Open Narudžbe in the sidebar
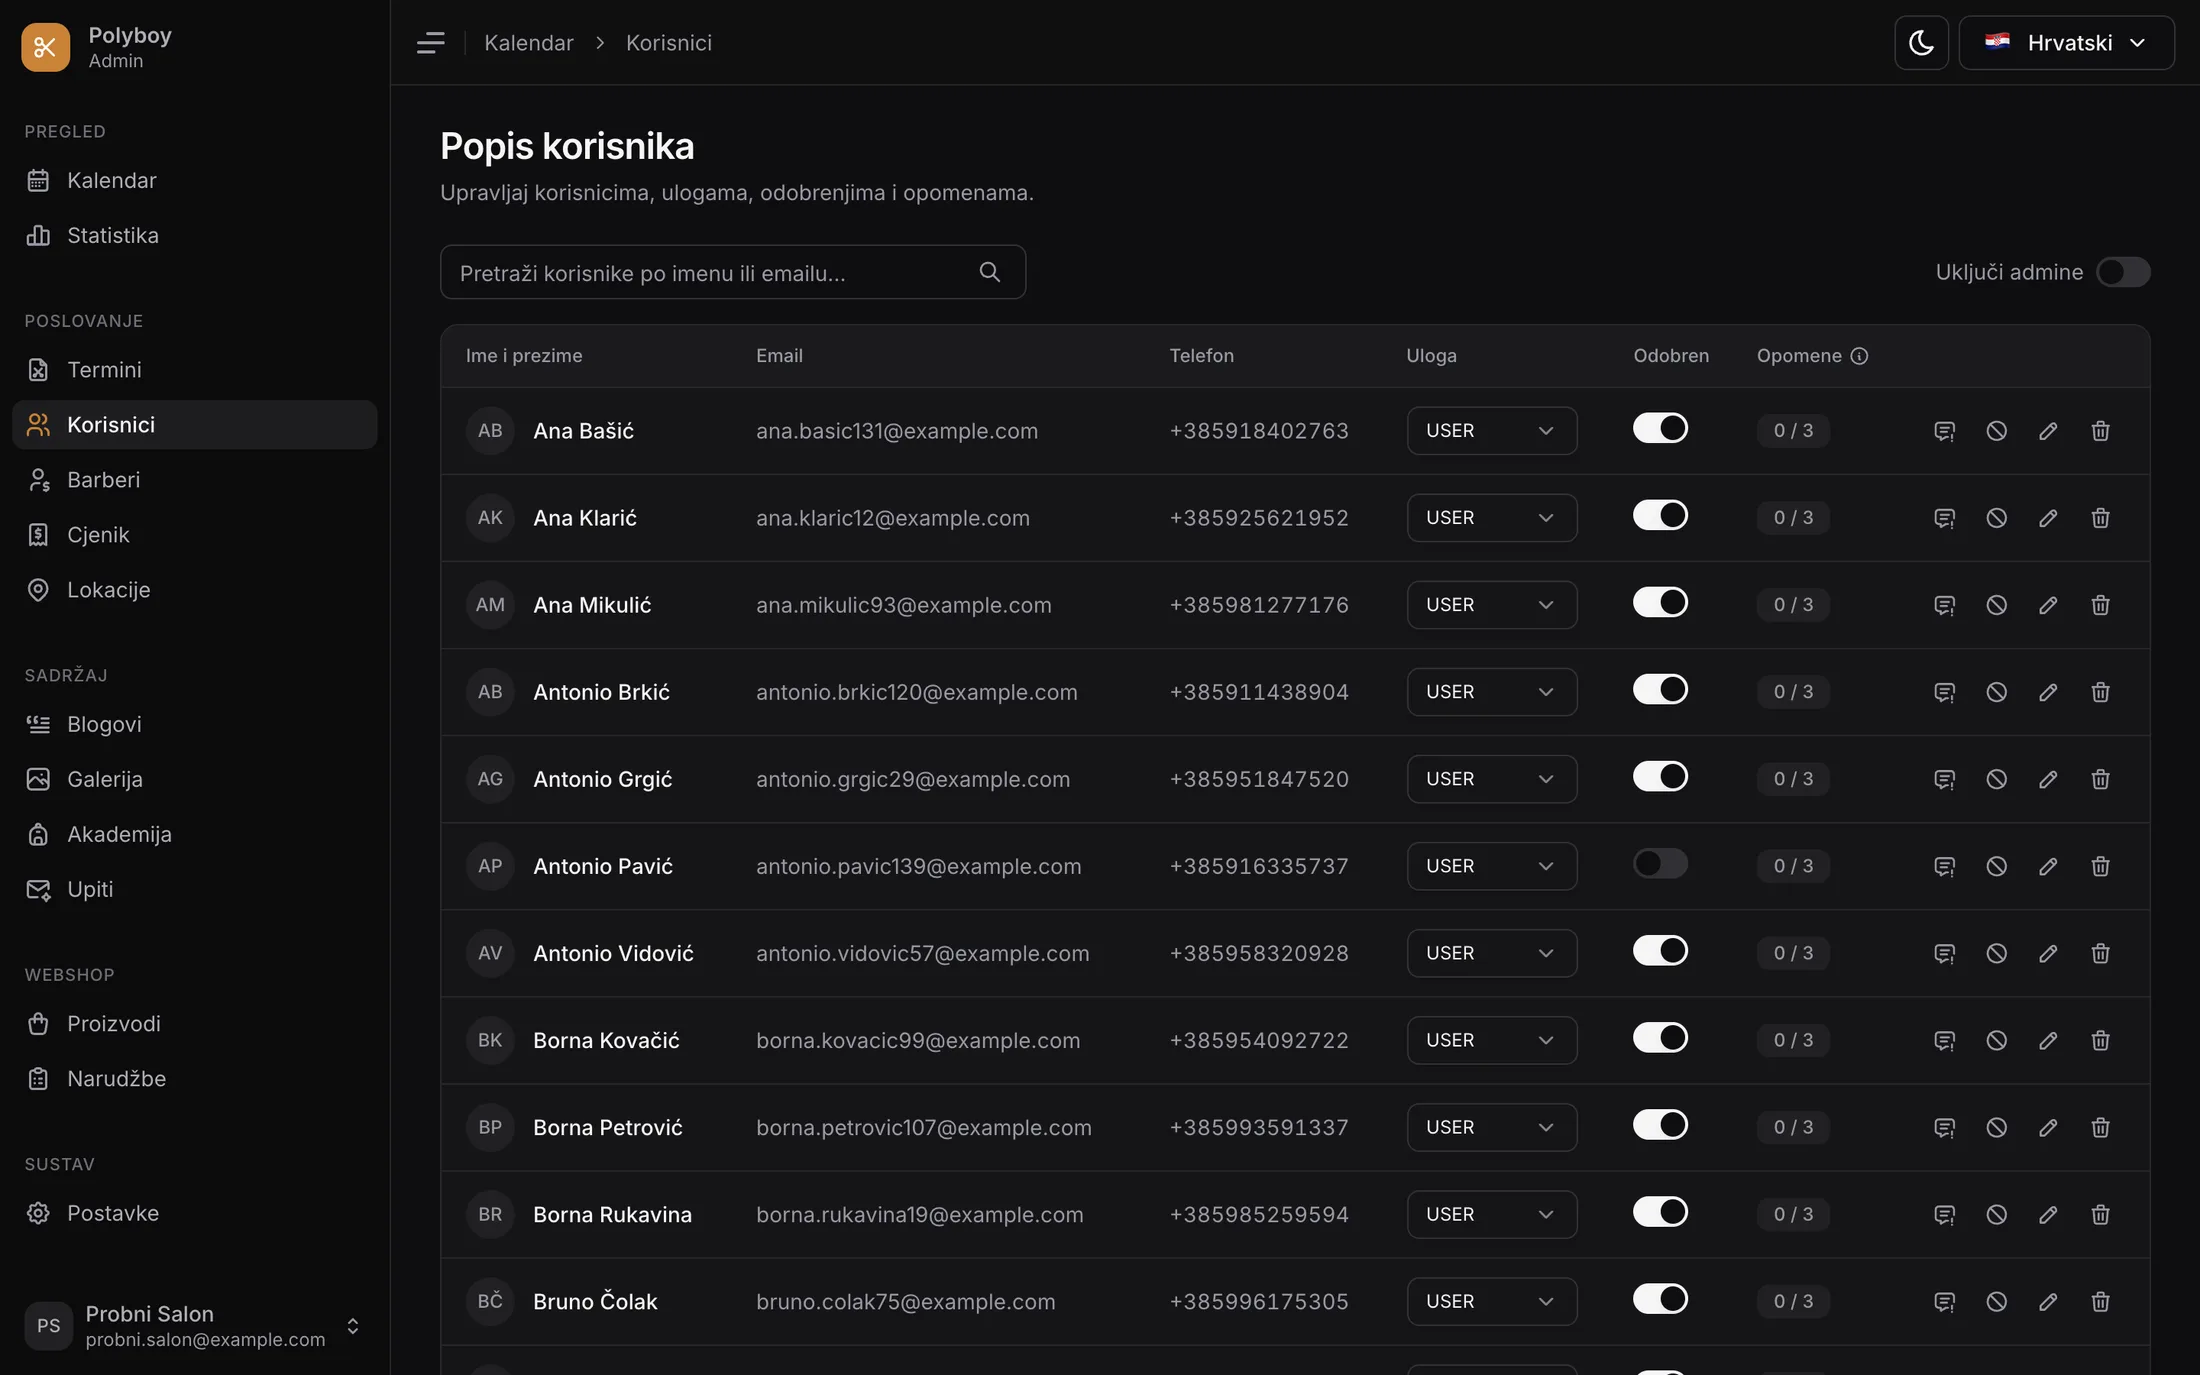2200x1375 pixels. click(194, 1079)
